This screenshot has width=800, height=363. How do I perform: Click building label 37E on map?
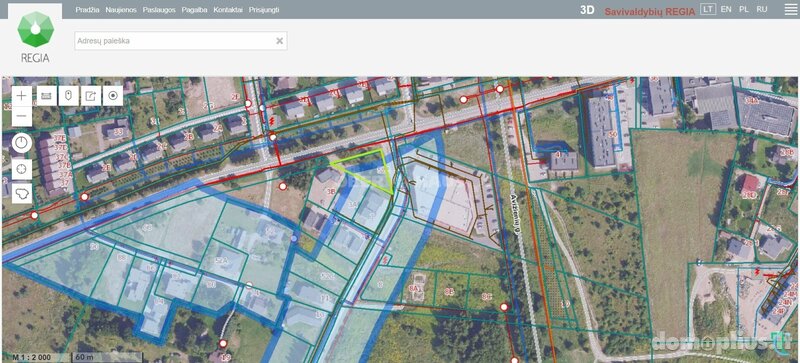(x=61, y=139)
